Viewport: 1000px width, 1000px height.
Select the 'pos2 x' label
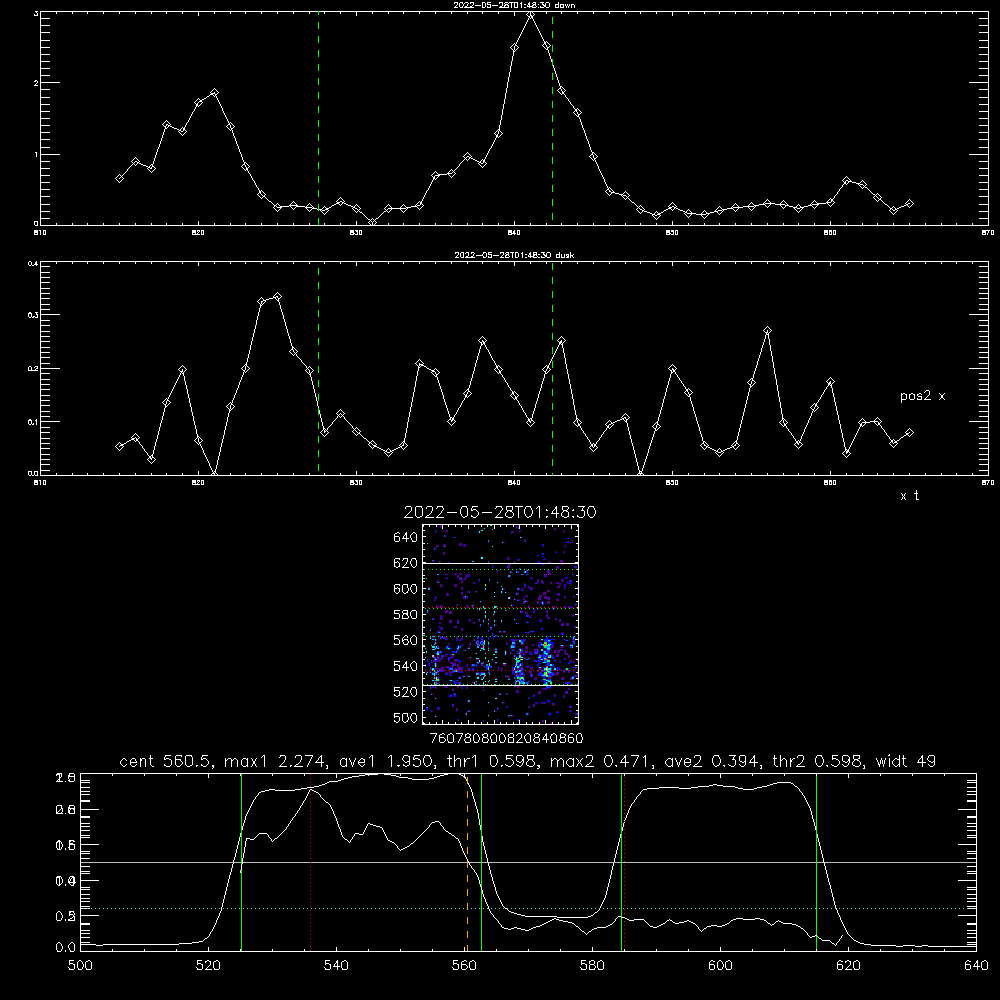point(922,396)
